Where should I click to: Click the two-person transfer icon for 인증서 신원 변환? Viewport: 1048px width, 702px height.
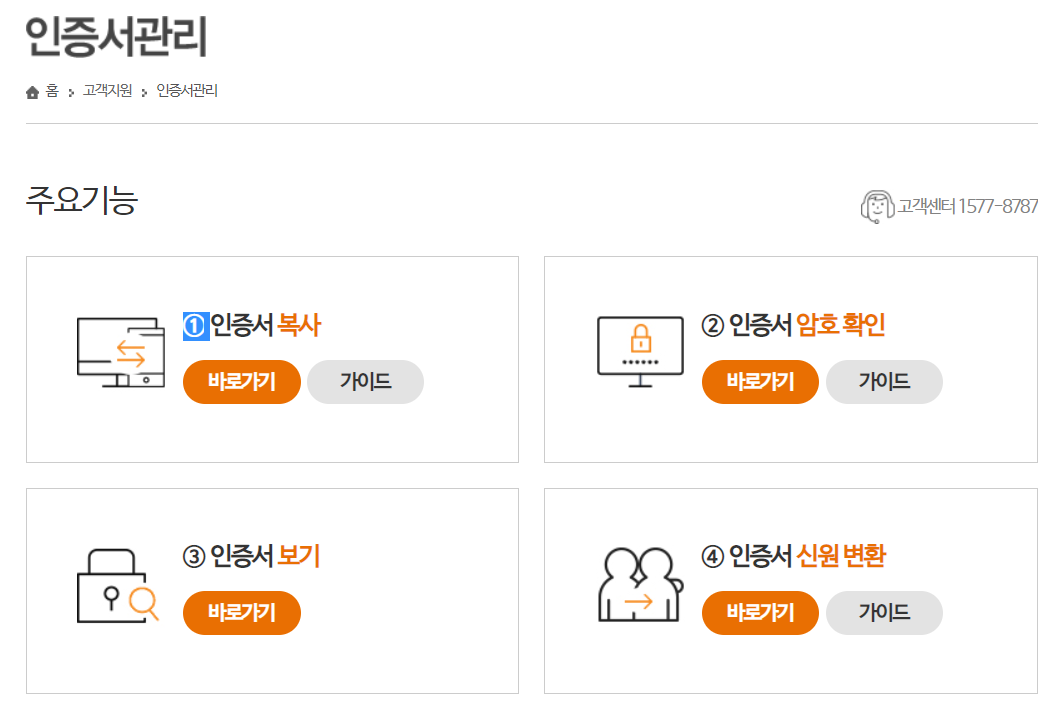[x=640, y=585]
